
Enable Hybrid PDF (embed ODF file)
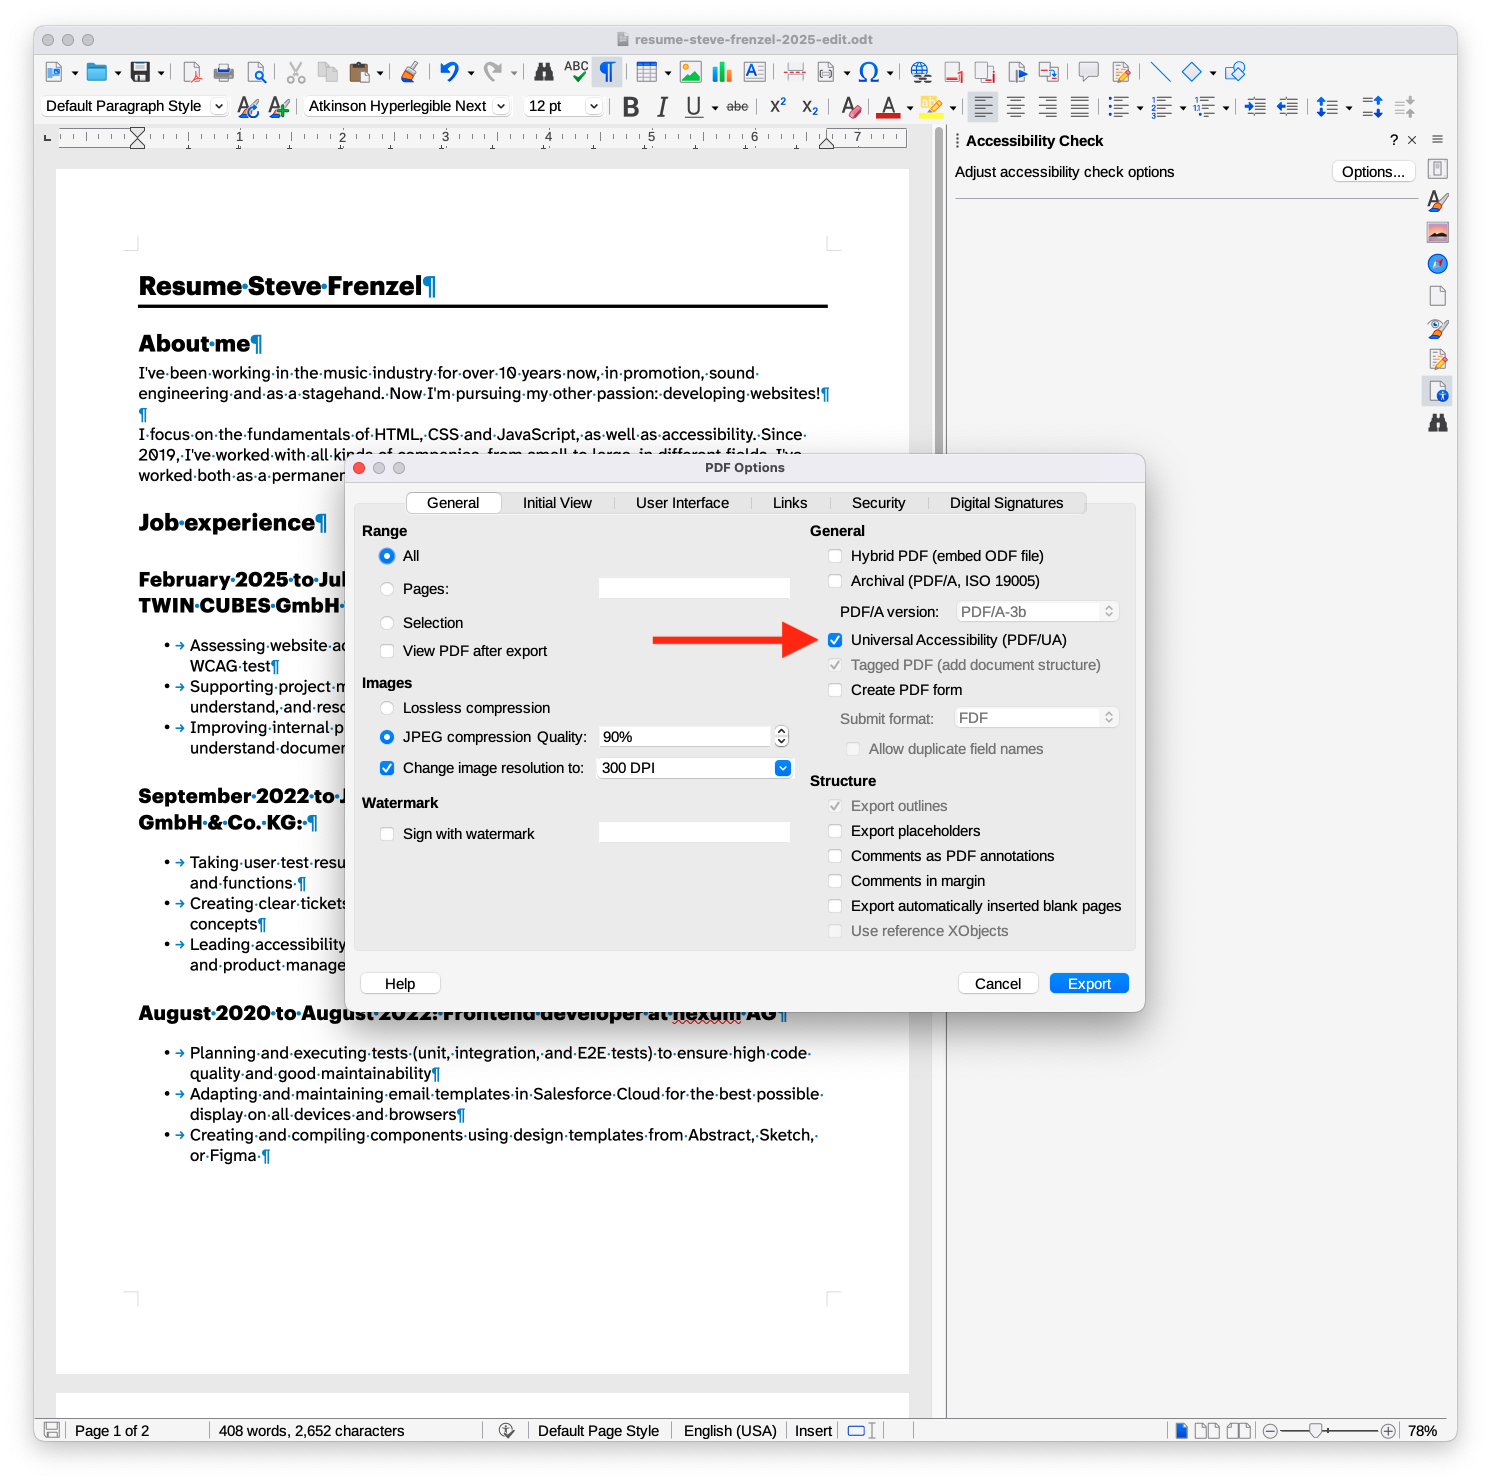(x=835, y=556)
